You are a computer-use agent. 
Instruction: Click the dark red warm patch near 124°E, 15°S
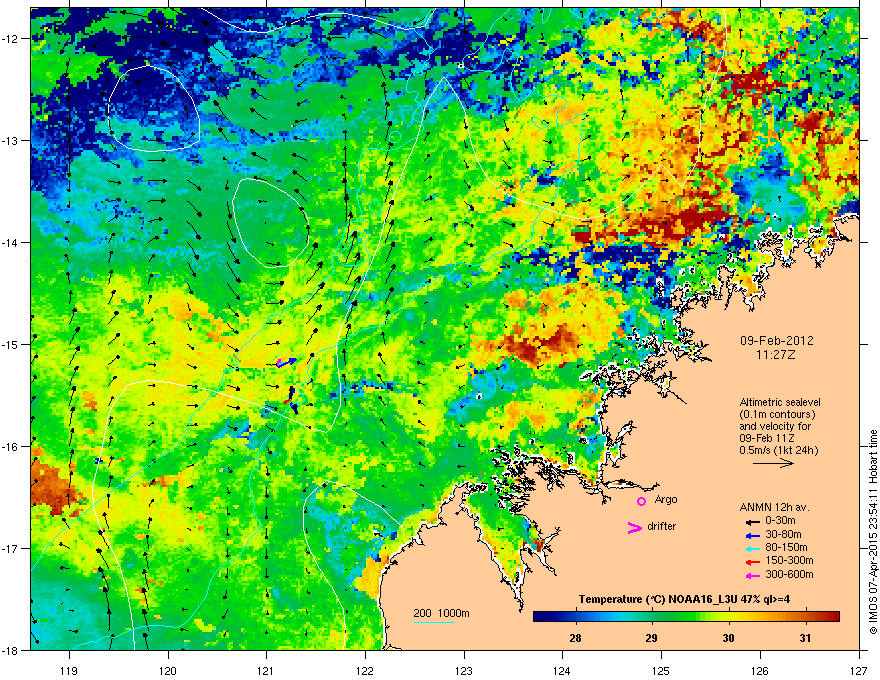coord(540,343)
